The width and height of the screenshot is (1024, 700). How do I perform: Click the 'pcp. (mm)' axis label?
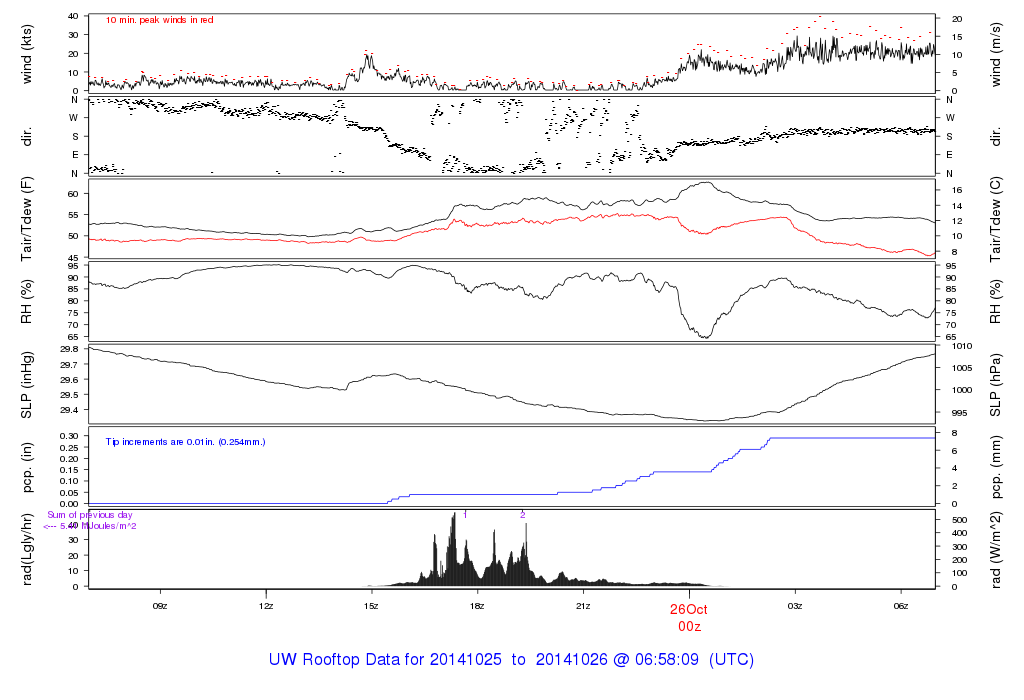tap(995, 468)
